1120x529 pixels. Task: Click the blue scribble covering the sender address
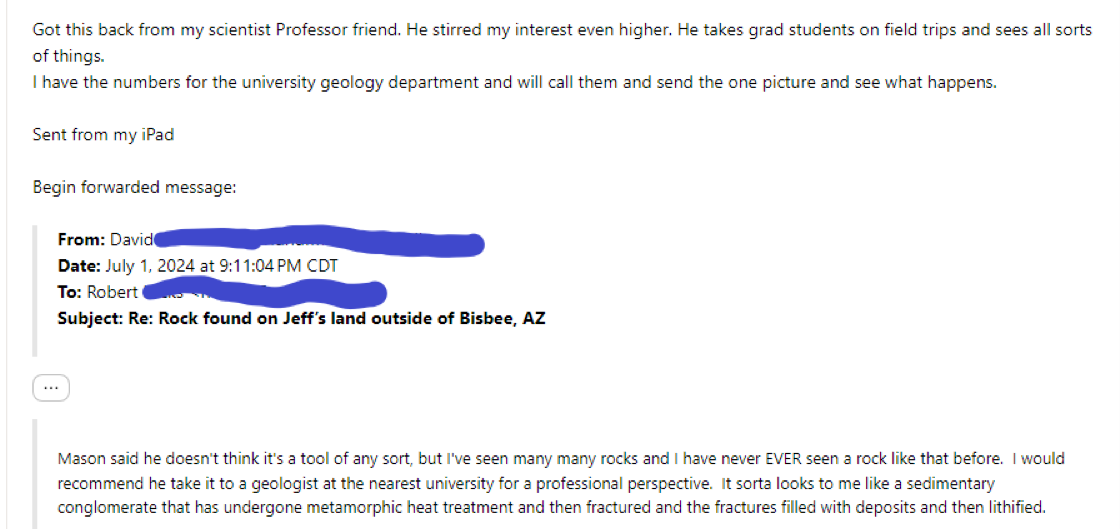319,240
